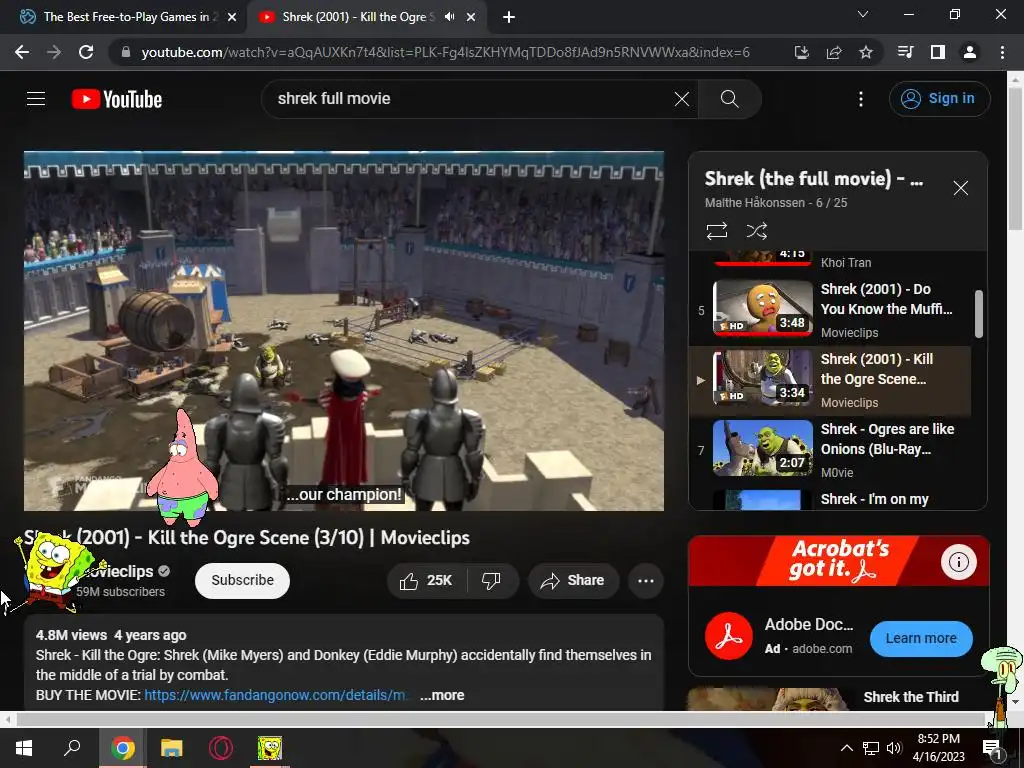Open YouTube settings three-dot menu
Image resolution: width=1024 pixels, height=768 pixels.
coord(861,99)
